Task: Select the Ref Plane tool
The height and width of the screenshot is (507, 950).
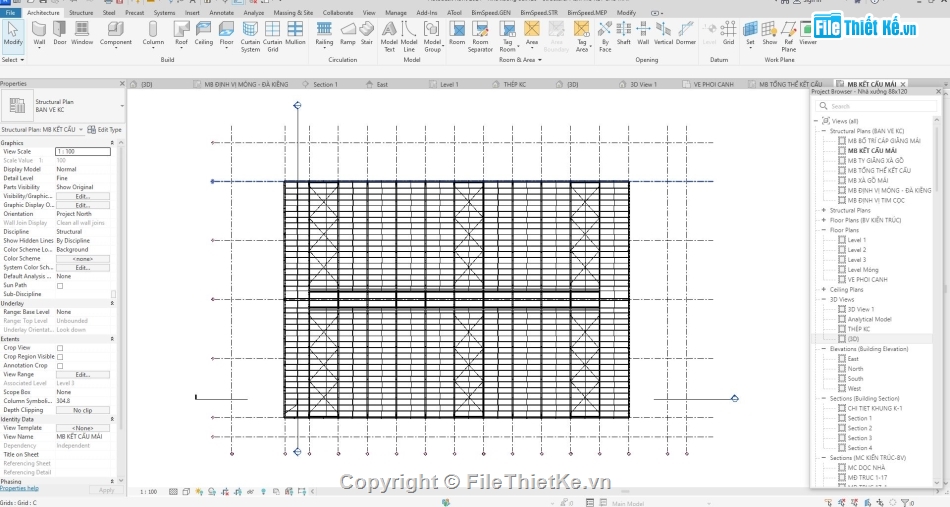Action: tap(788, 37)
